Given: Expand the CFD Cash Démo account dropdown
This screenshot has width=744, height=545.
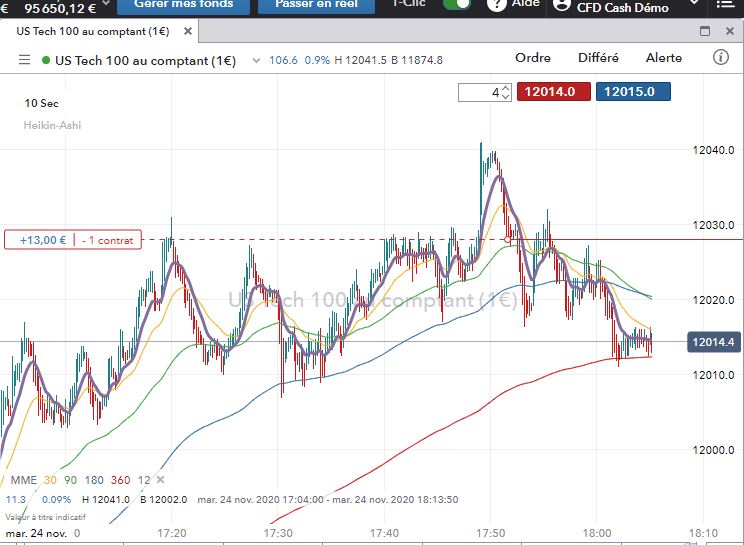Looking at the screenshot, I should pyautogui.click(x=694, y=3).
